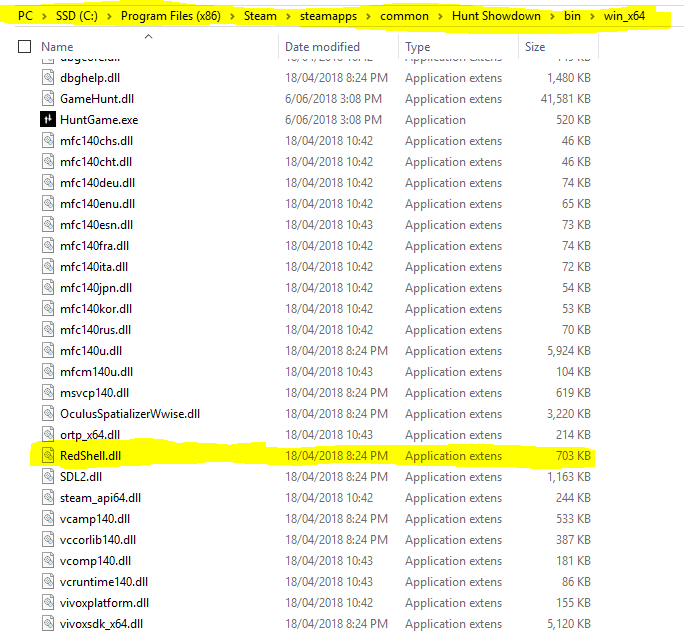This screenshot has height=643, width=684.
Task: Click the mfc140chs.dll file icon
Action: point(48,140)
